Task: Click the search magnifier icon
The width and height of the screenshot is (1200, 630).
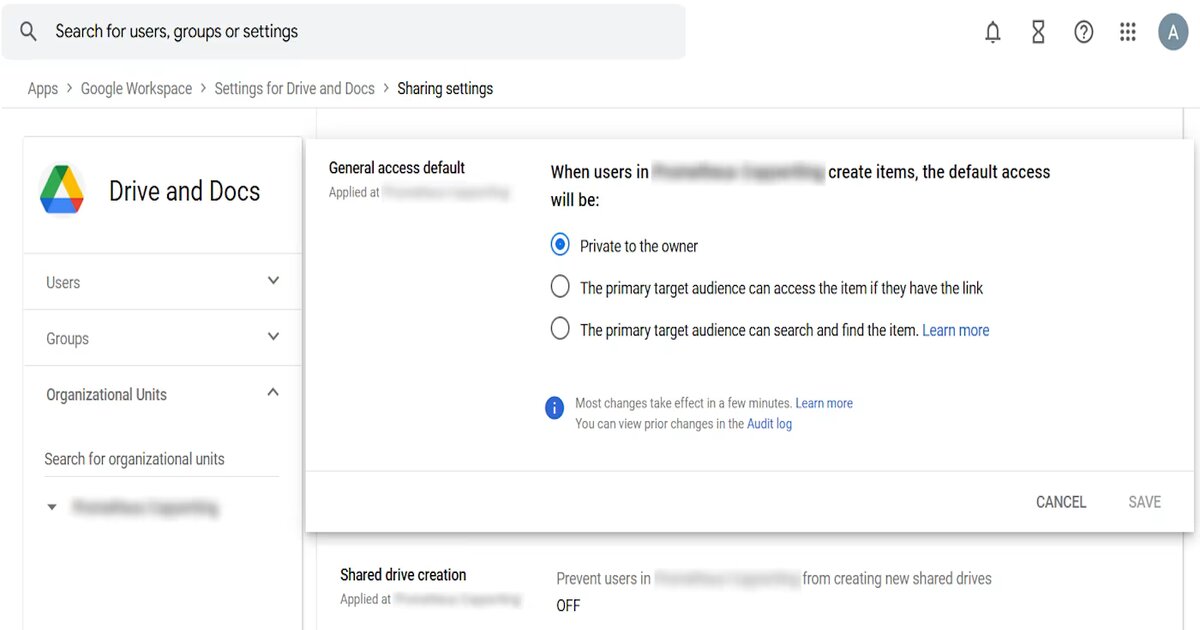Action: [x=28, y=31]
